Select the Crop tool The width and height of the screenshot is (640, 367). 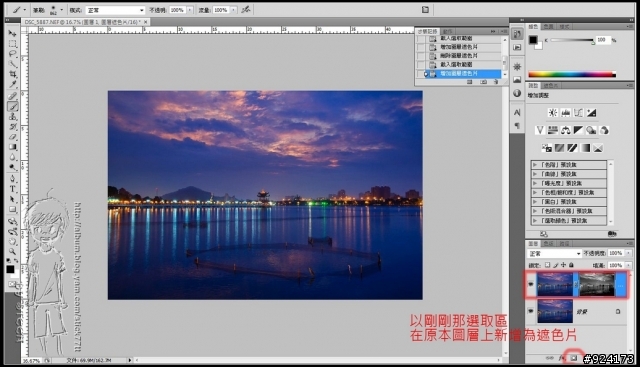(12, 74)
